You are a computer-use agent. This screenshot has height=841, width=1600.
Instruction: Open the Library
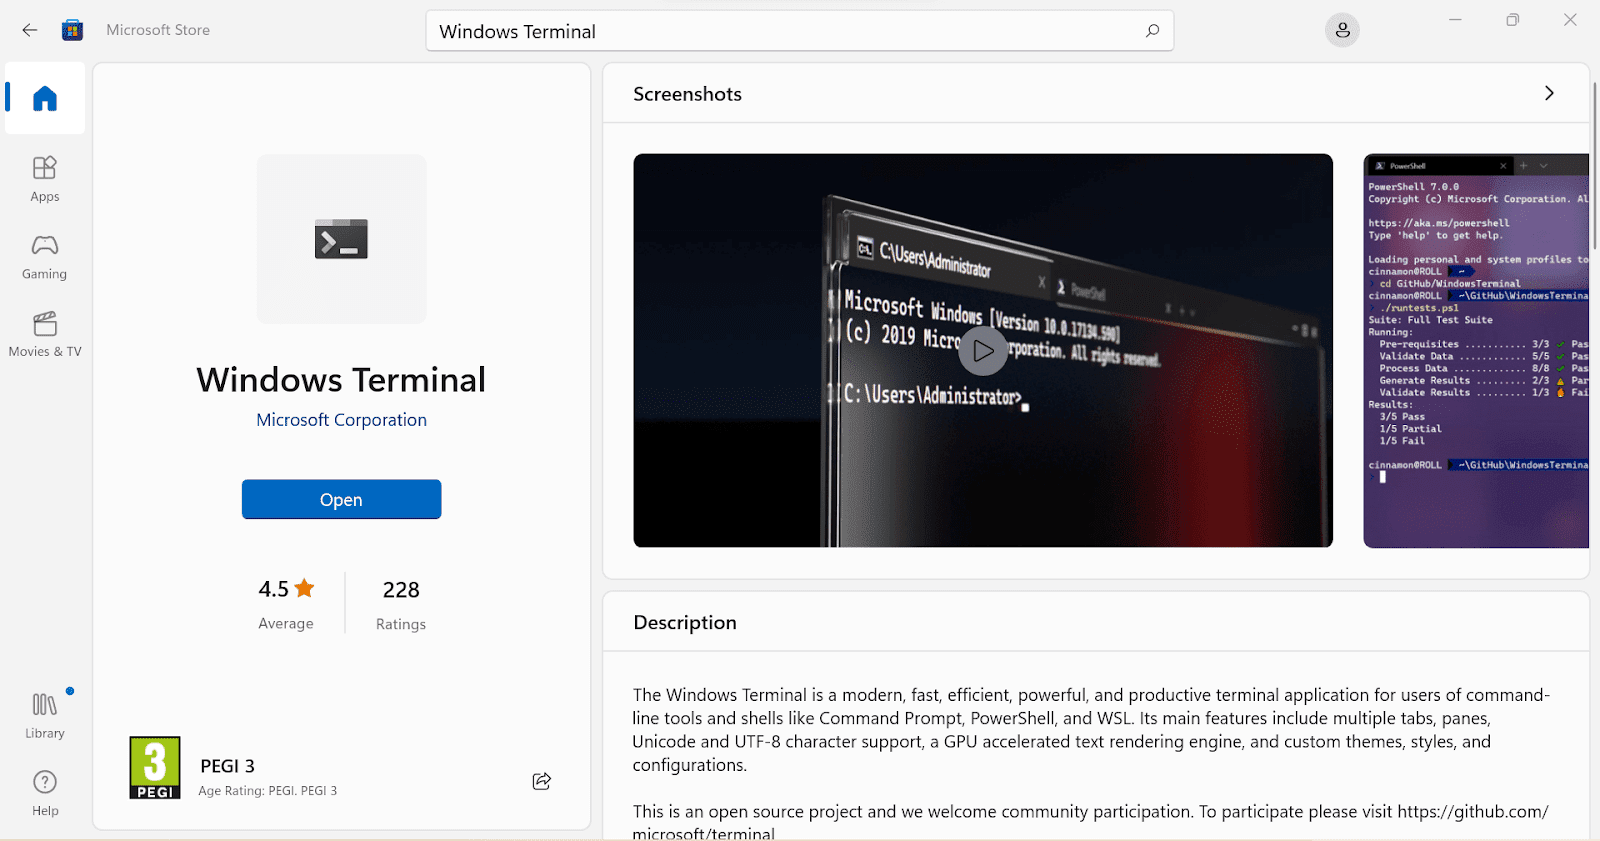45,716
